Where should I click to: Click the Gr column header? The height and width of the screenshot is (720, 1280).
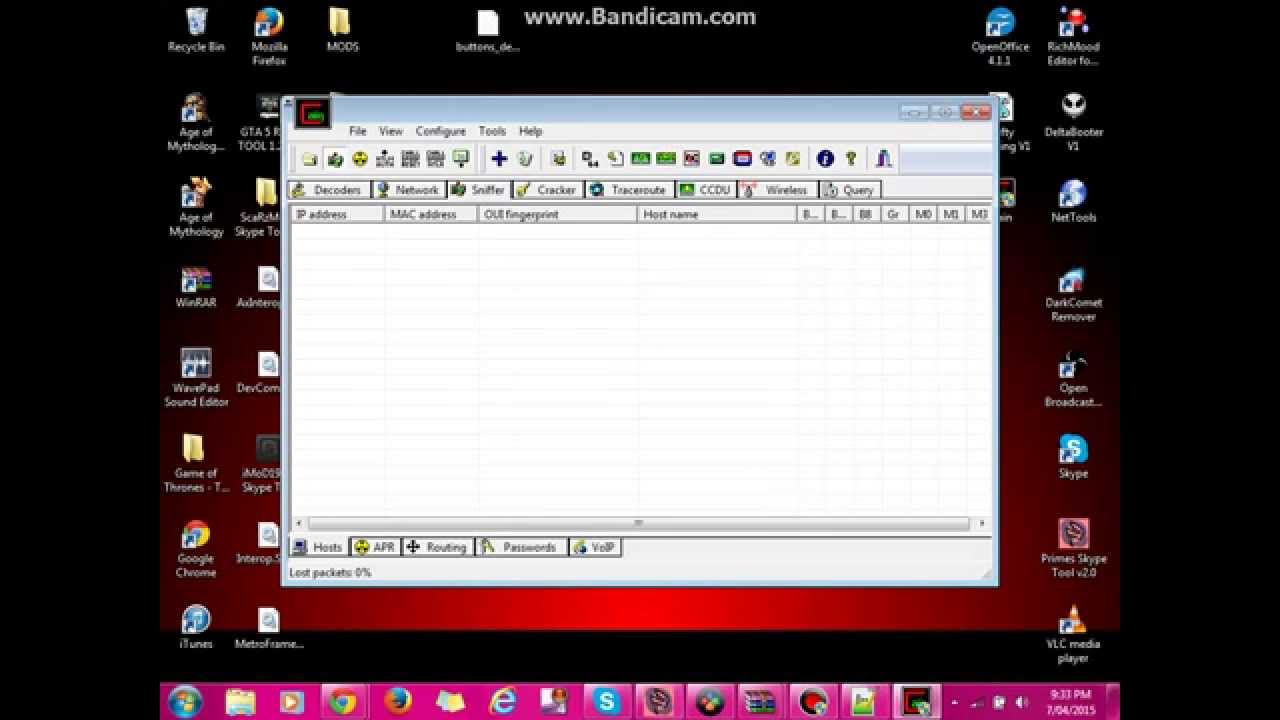(893, 214)
